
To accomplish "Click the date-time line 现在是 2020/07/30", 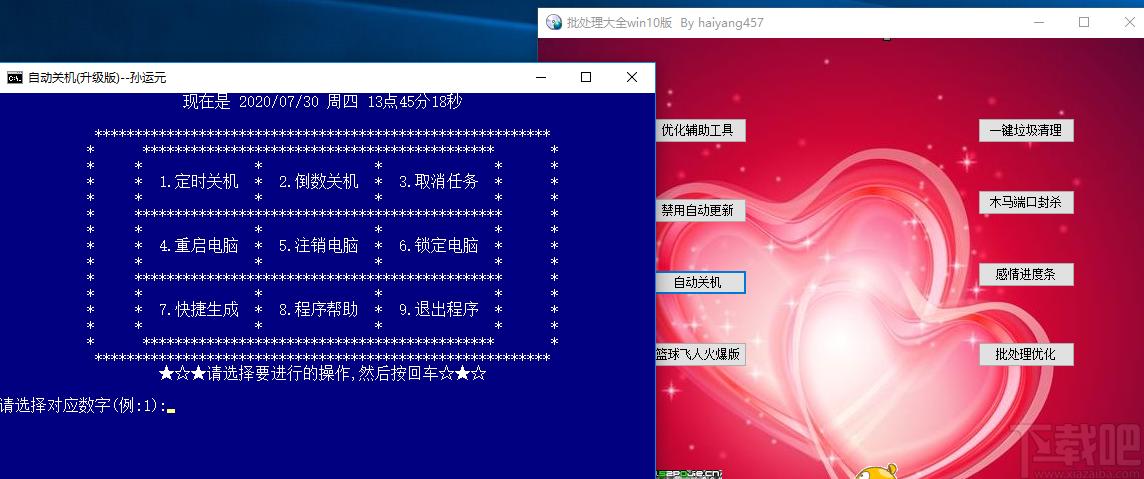I will click(322, 102).
